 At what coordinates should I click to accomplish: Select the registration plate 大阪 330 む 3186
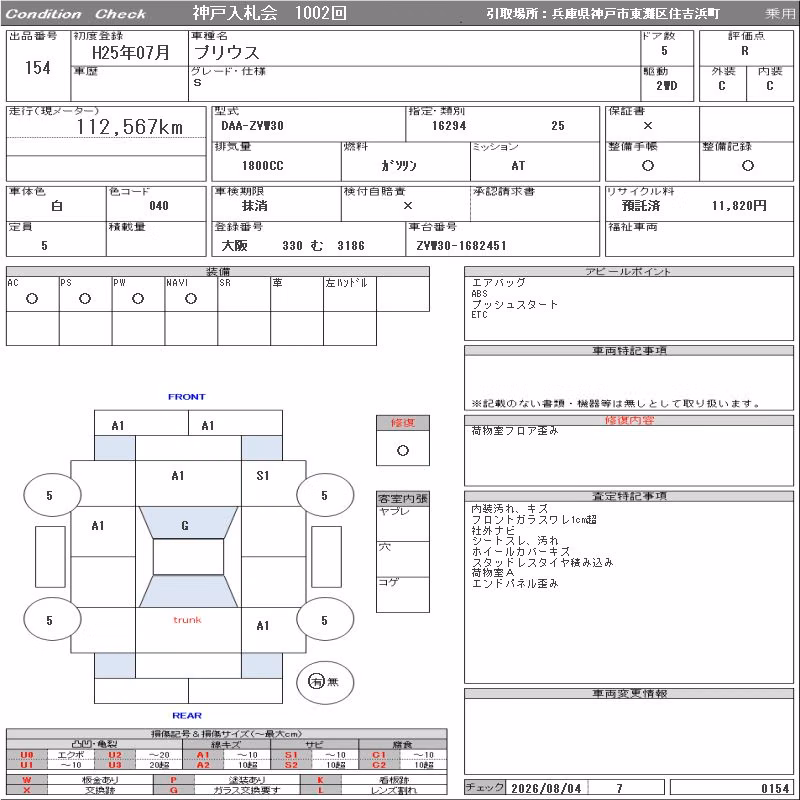tap(293, 245)
